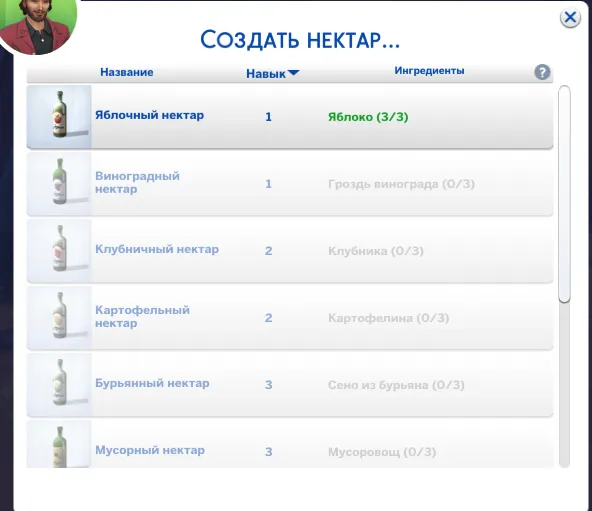Choose the Яблочный нектар recipe name
The width and height of the screenshot is (592, 511).
click(150, 115)
